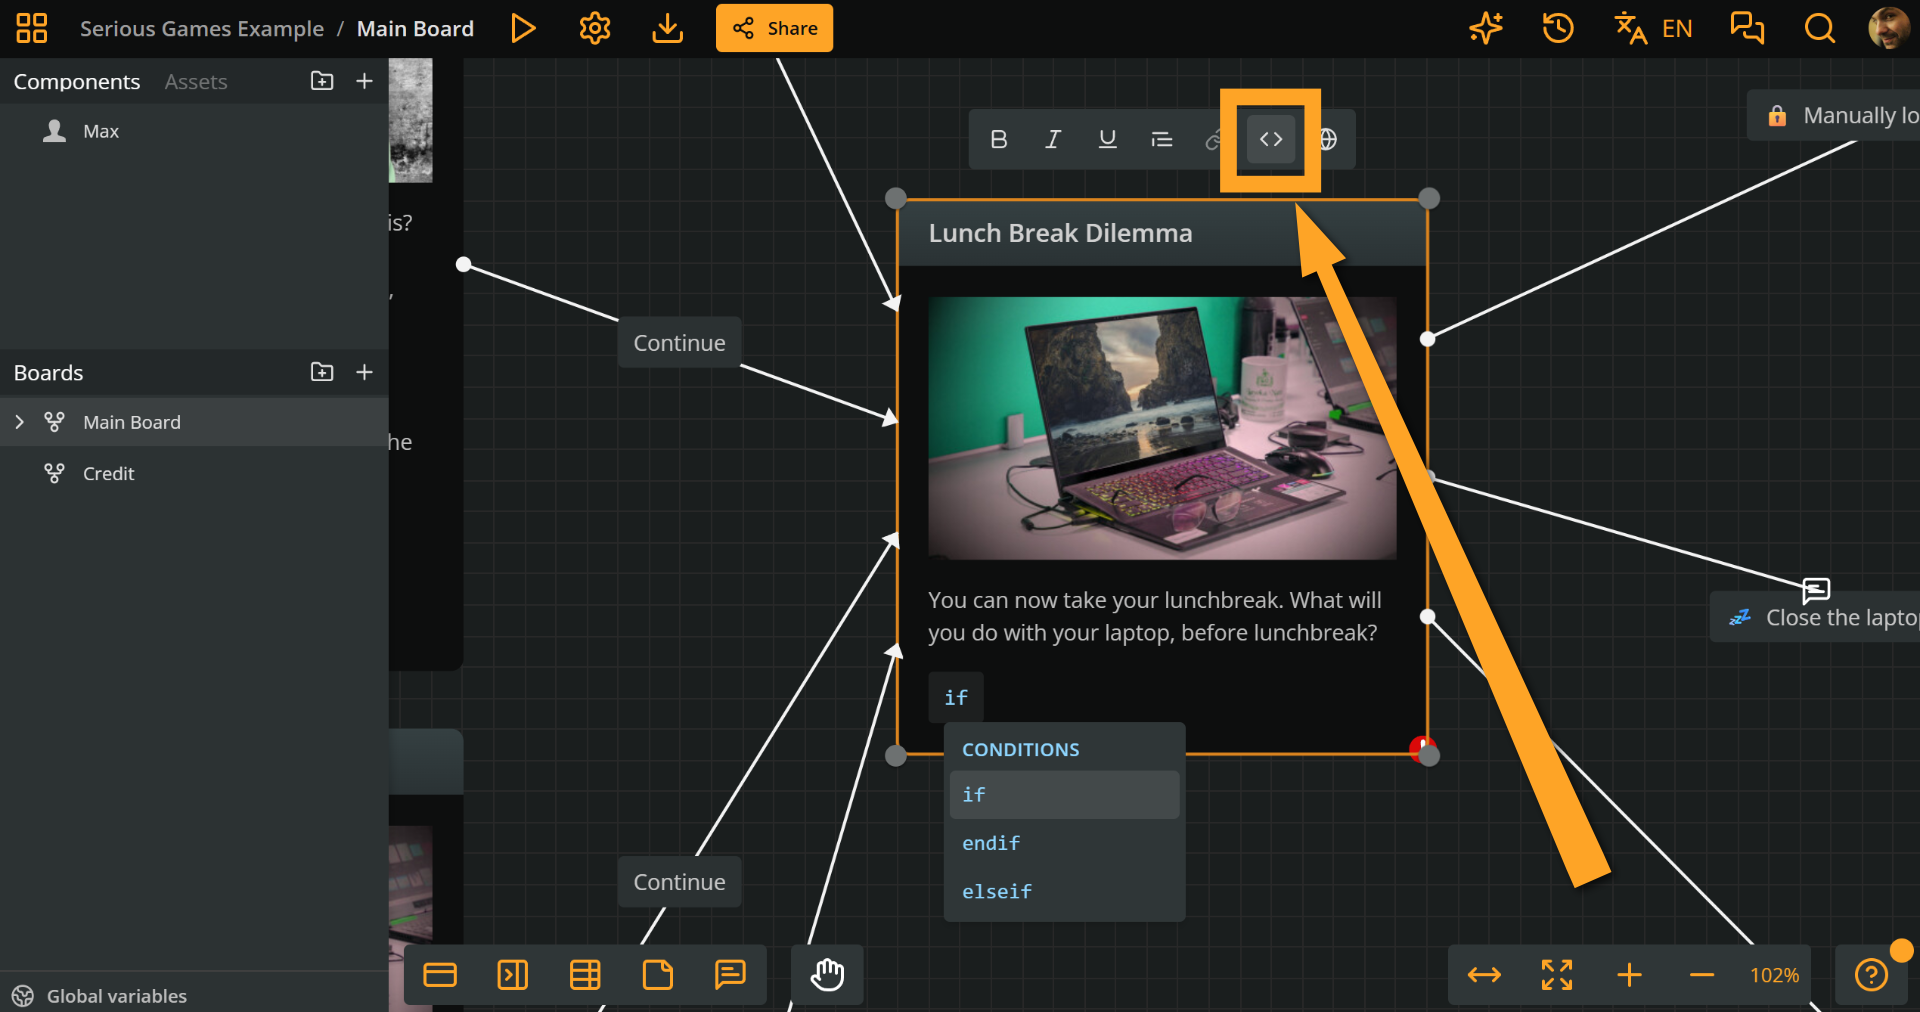Click the laptop image in the element
The width and height of the screenshot is (1920, 1012).
click(x=1162, y=427)
